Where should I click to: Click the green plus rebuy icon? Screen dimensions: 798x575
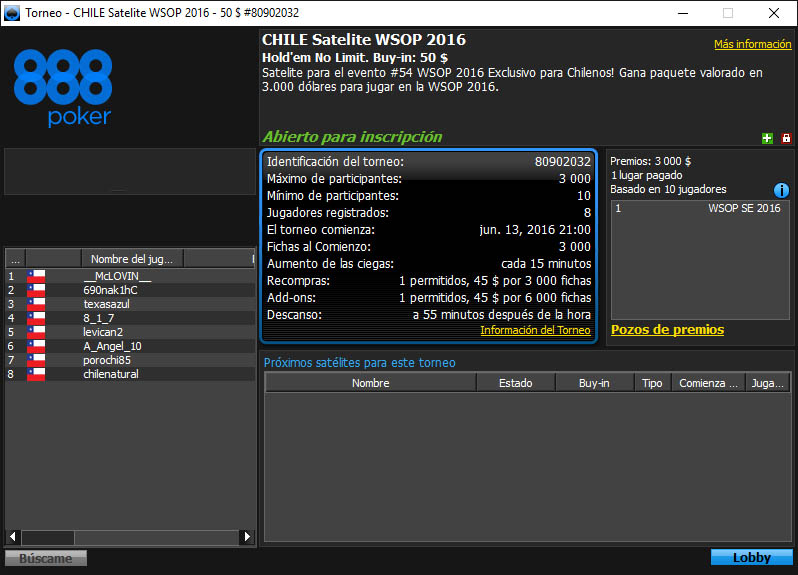click(767, 138)
